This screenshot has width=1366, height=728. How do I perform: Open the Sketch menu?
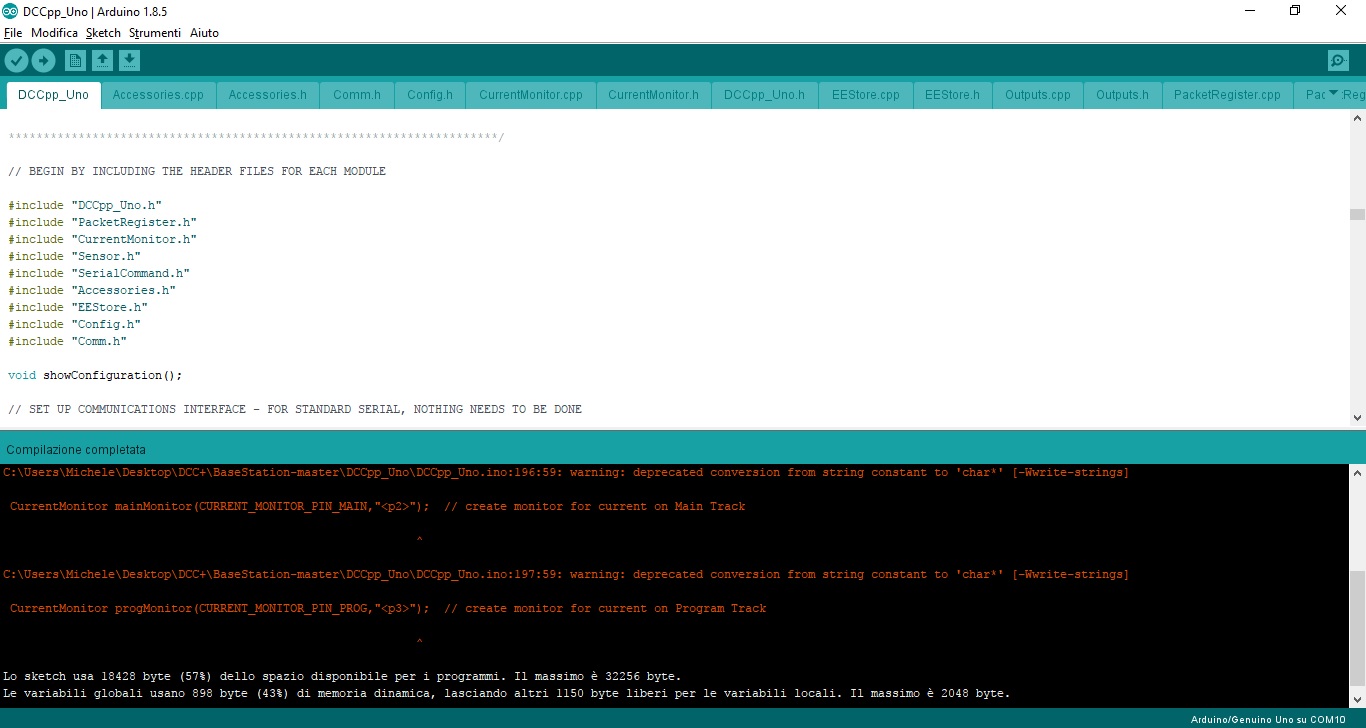[103, 33]
